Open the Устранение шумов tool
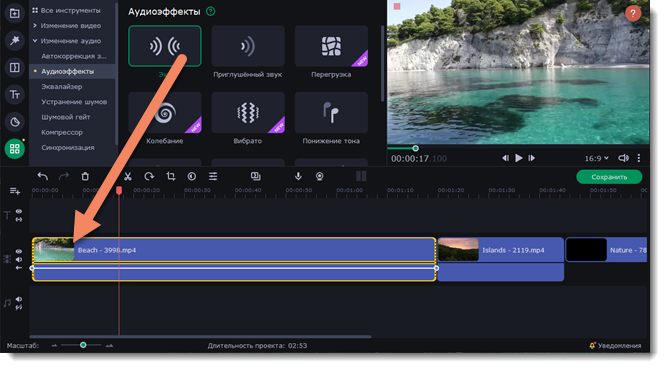This screenshot has height=368, width=665. click(x=74, y=102)
